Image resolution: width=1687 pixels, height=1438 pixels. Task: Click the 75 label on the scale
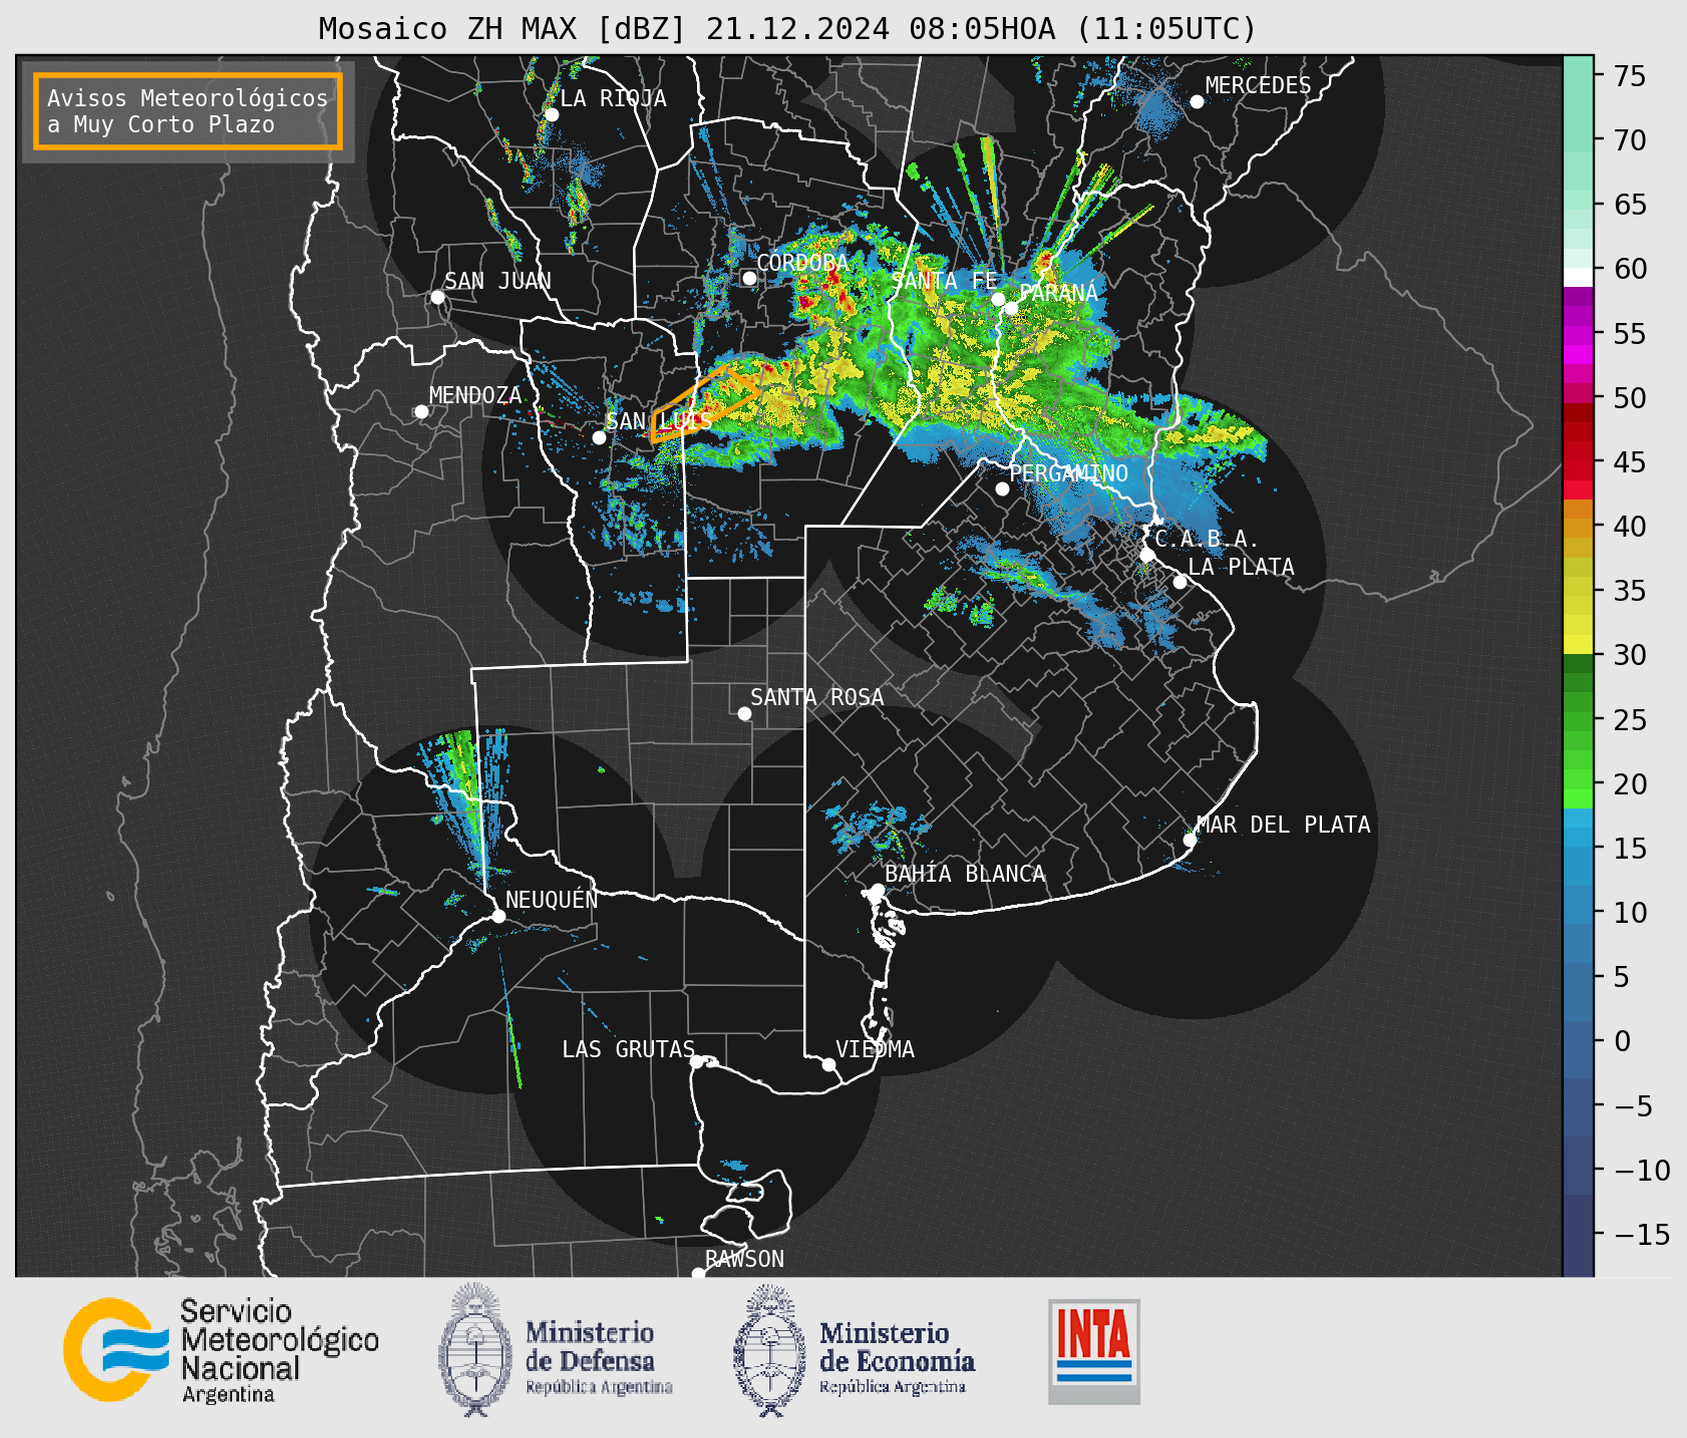coord(1629,76)
